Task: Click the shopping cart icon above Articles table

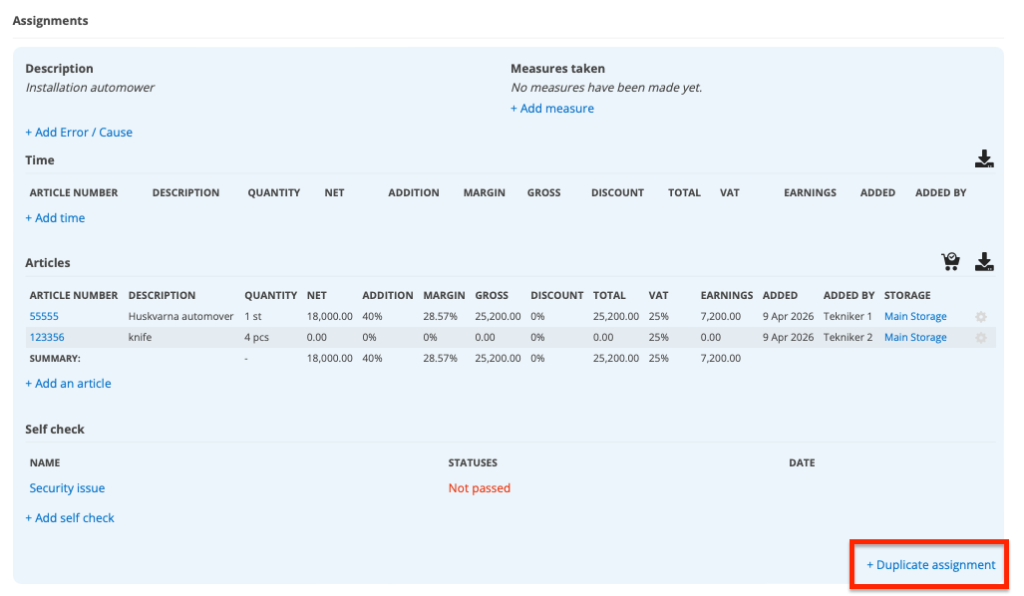Action: tap(950, 262)
